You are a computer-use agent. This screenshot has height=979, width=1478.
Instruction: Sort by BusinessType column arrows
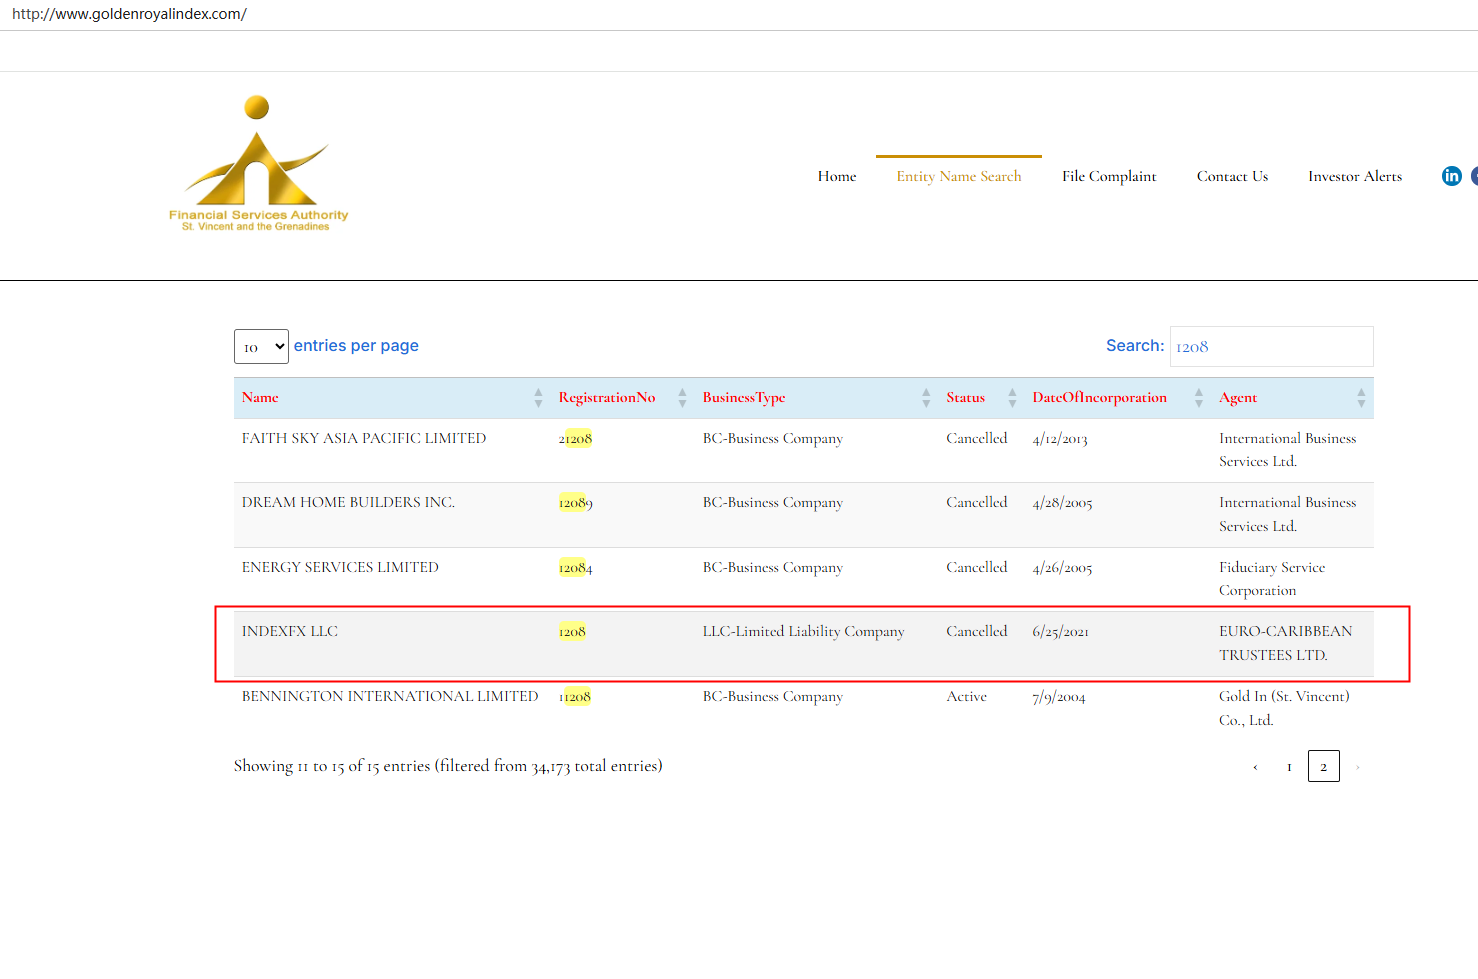(x=926, y=398)
